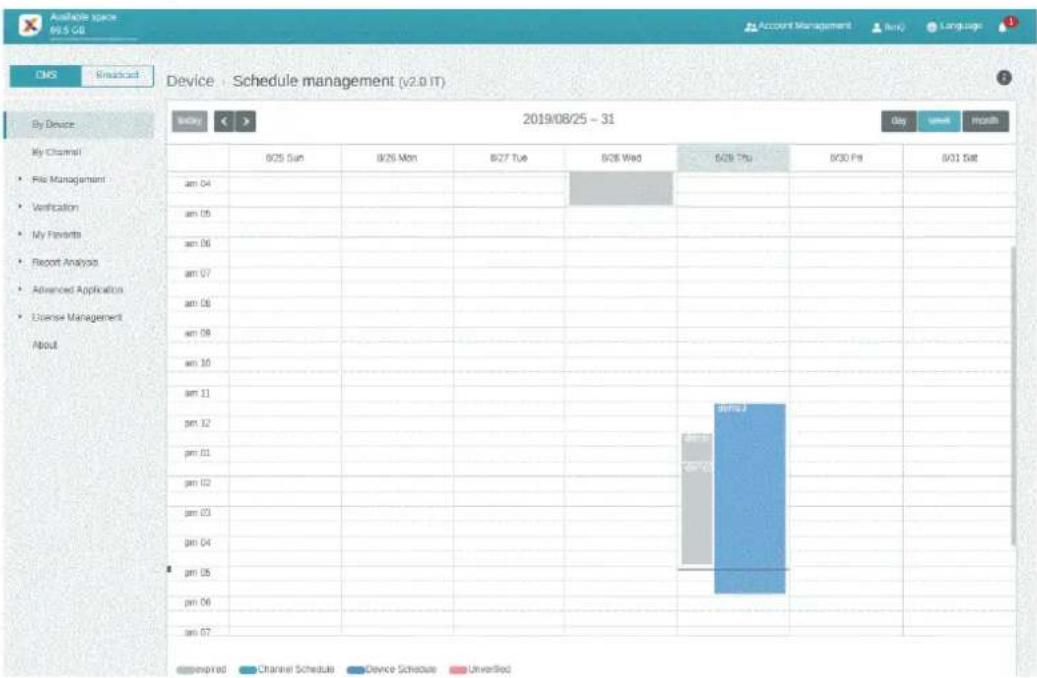Expand Verification in the sidebar

tap(55, 207)
